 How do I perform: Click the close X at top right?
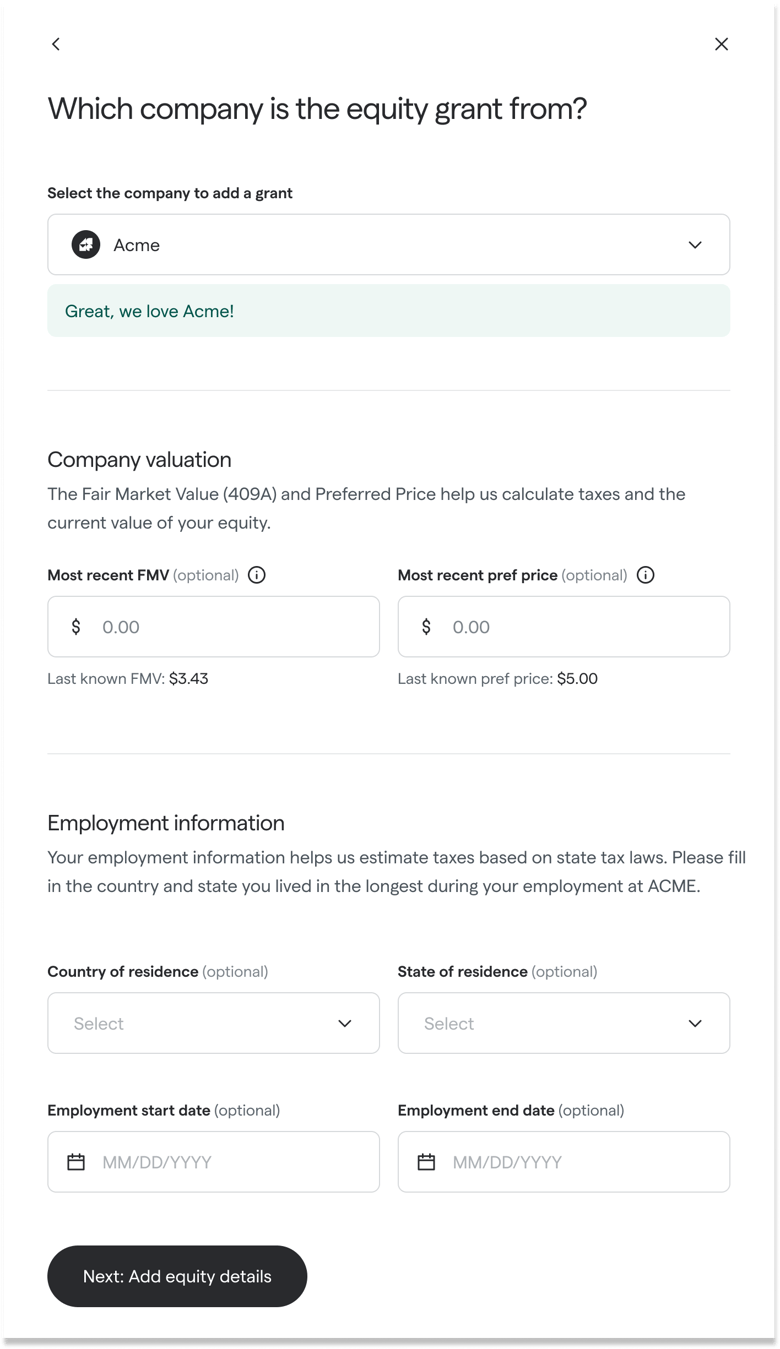[721, 44]
